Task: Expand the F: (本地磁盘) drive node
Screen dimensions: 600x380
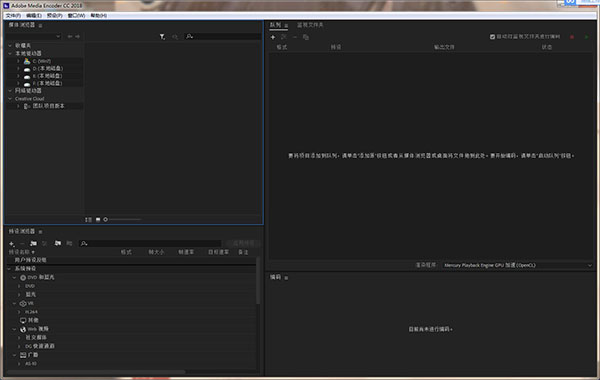Action: [x=18, y=83]
